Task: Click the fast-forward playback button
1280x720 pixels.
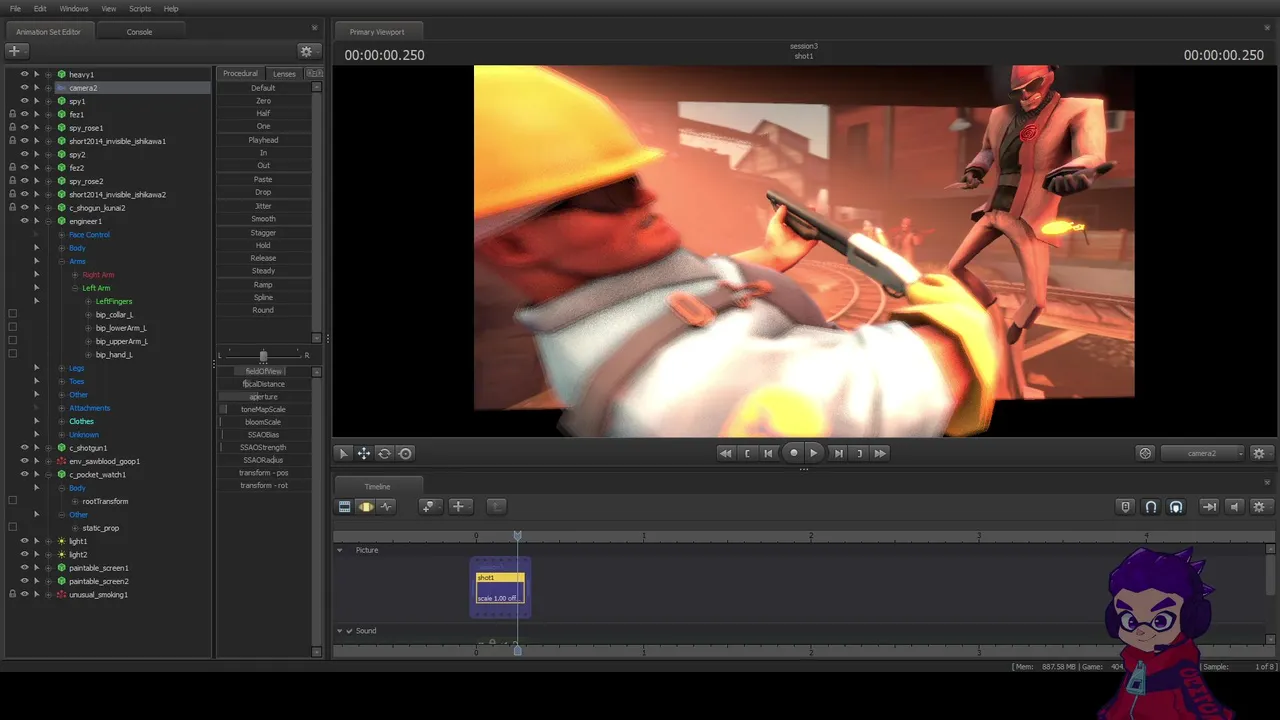Action: click(880, 453)
